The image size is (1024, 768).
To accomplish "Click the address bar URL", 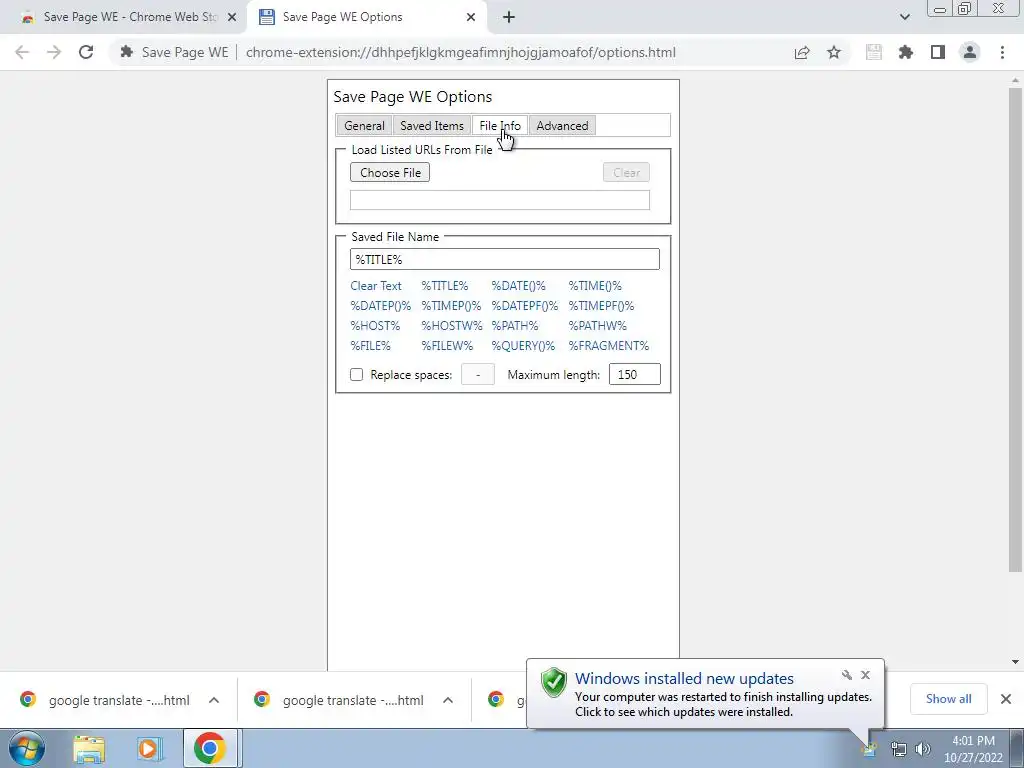I will [460, 52].
